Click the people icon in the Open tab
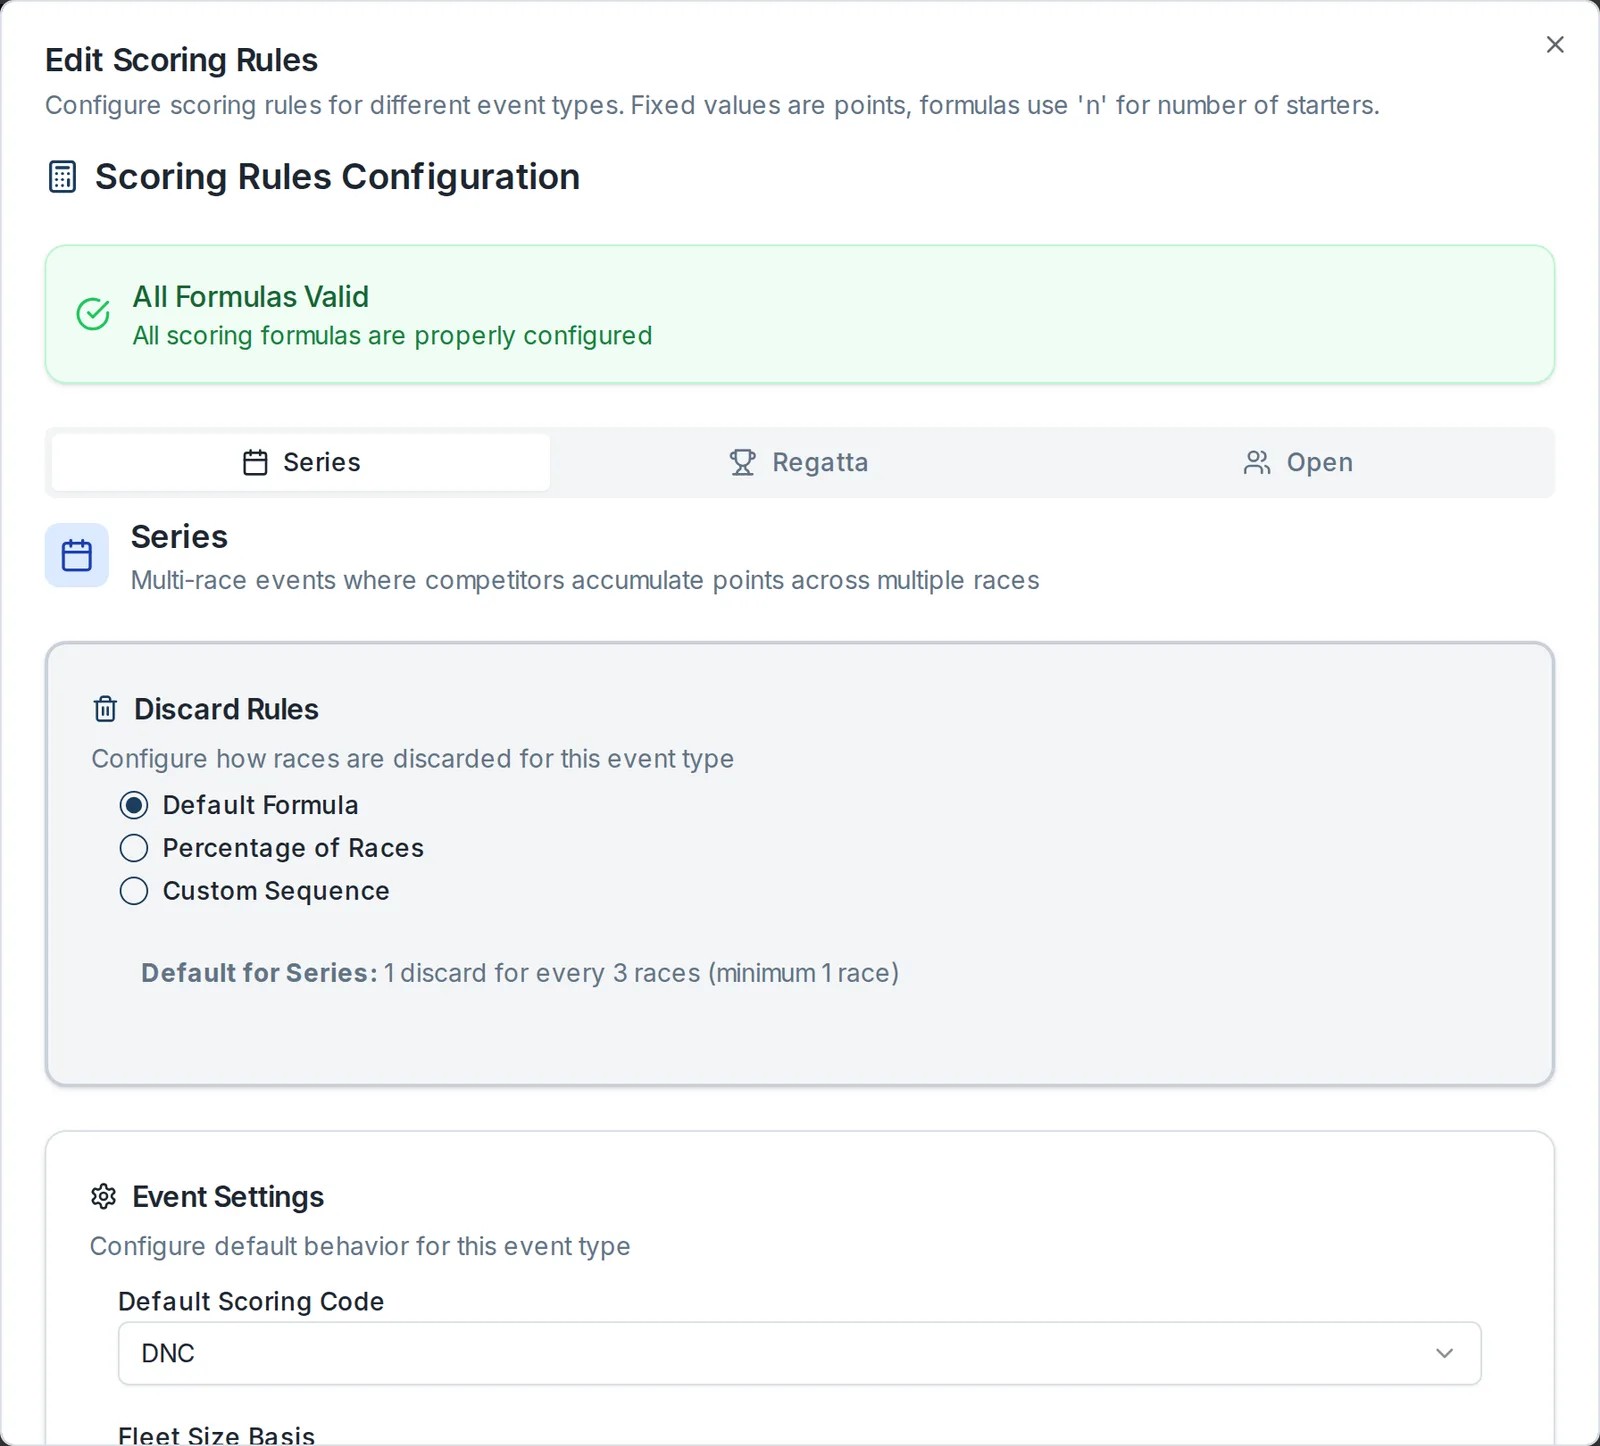This screenshot has width=1600, height=1446. [x=1257, y=462]
